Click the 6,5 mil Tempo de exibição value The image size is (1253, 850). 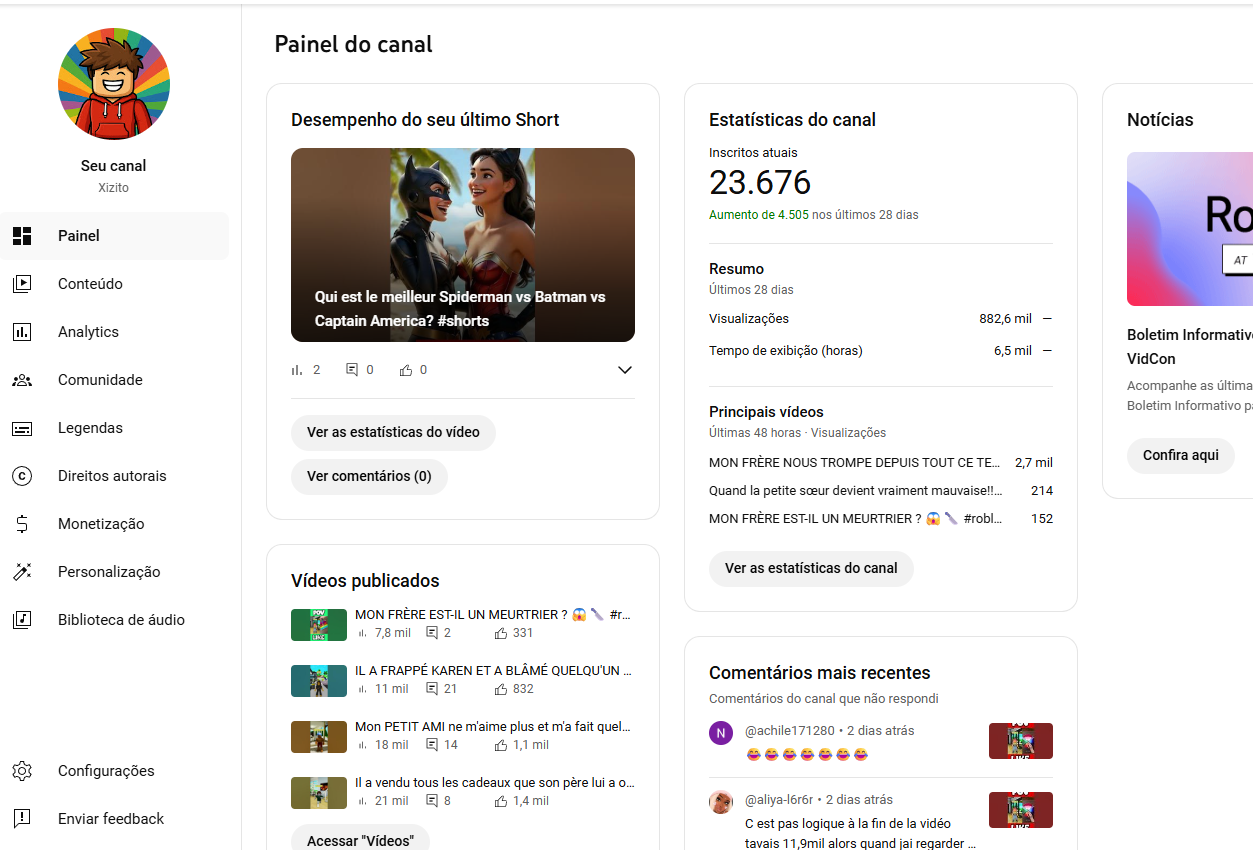[x=1013, y=351]
